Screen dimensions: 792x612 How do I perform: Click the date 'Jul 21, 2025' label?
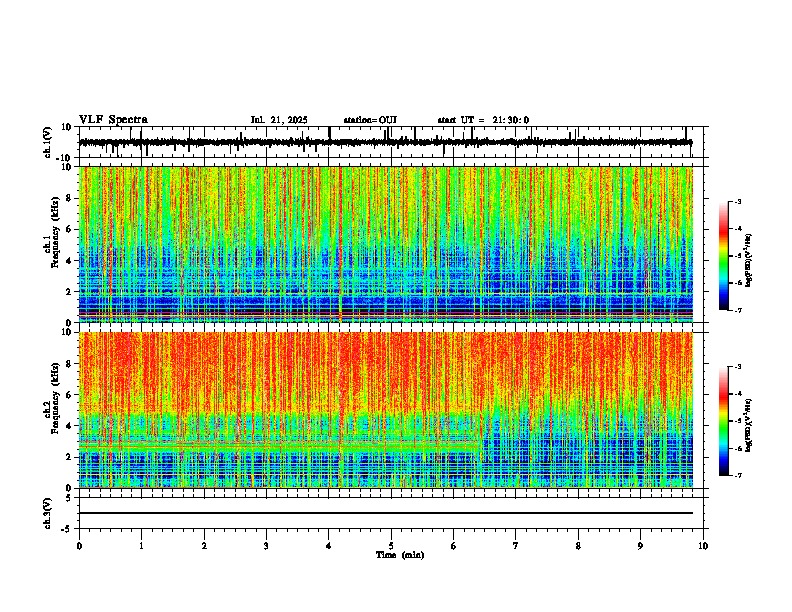[x=279, y=120]
